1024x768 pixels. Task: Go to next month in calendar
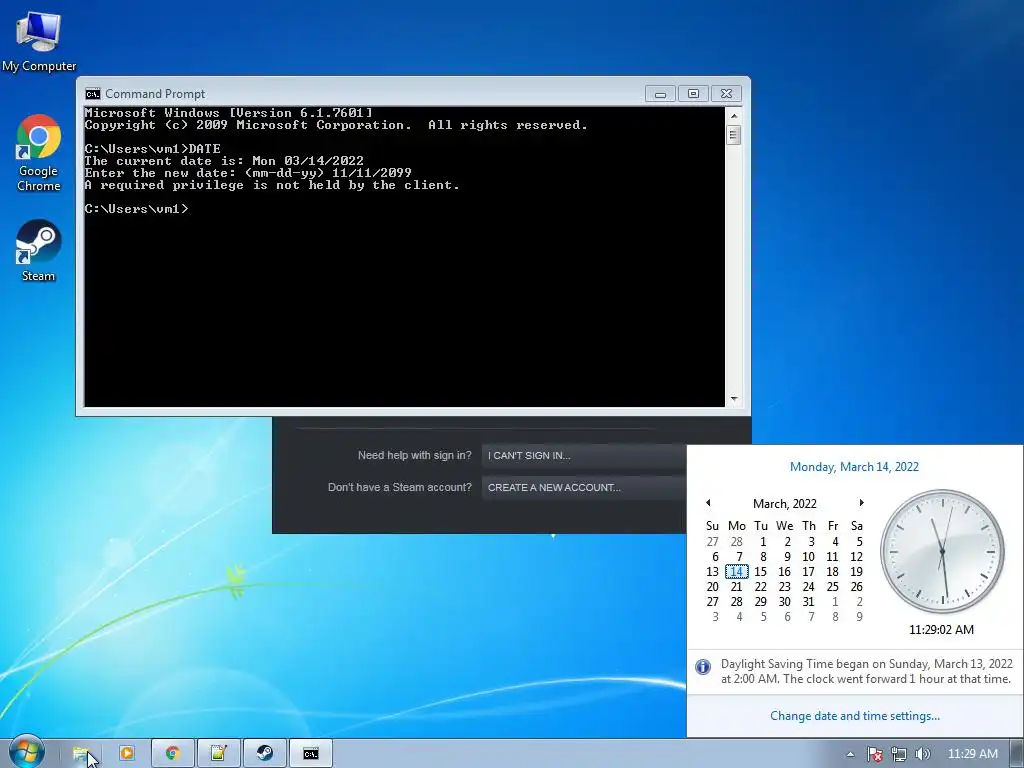point(861,503)
